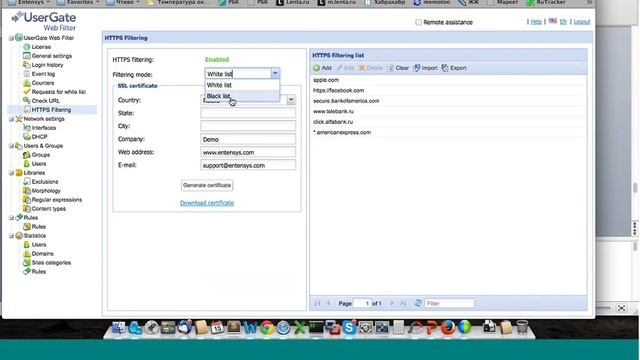This screenshot has height=360, width=640.
Task: Click the Clear list toolbar button
Action: (x=398, y=68)
